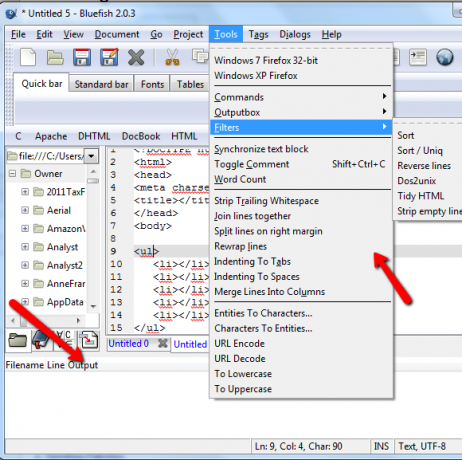Click the Close document X icon
This screenshot has width=462, height=460.
[136, 57]
